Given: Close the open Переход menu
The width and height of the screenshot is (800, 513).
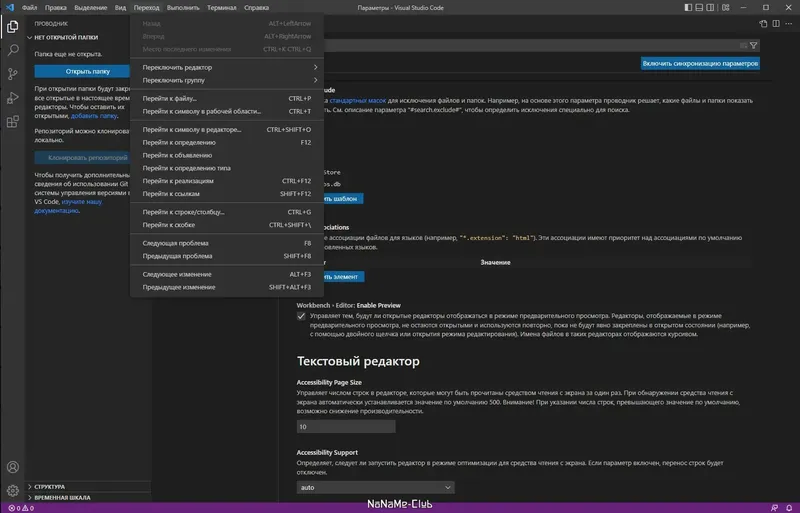Looking at the screenshot, I should click(146, 8).
